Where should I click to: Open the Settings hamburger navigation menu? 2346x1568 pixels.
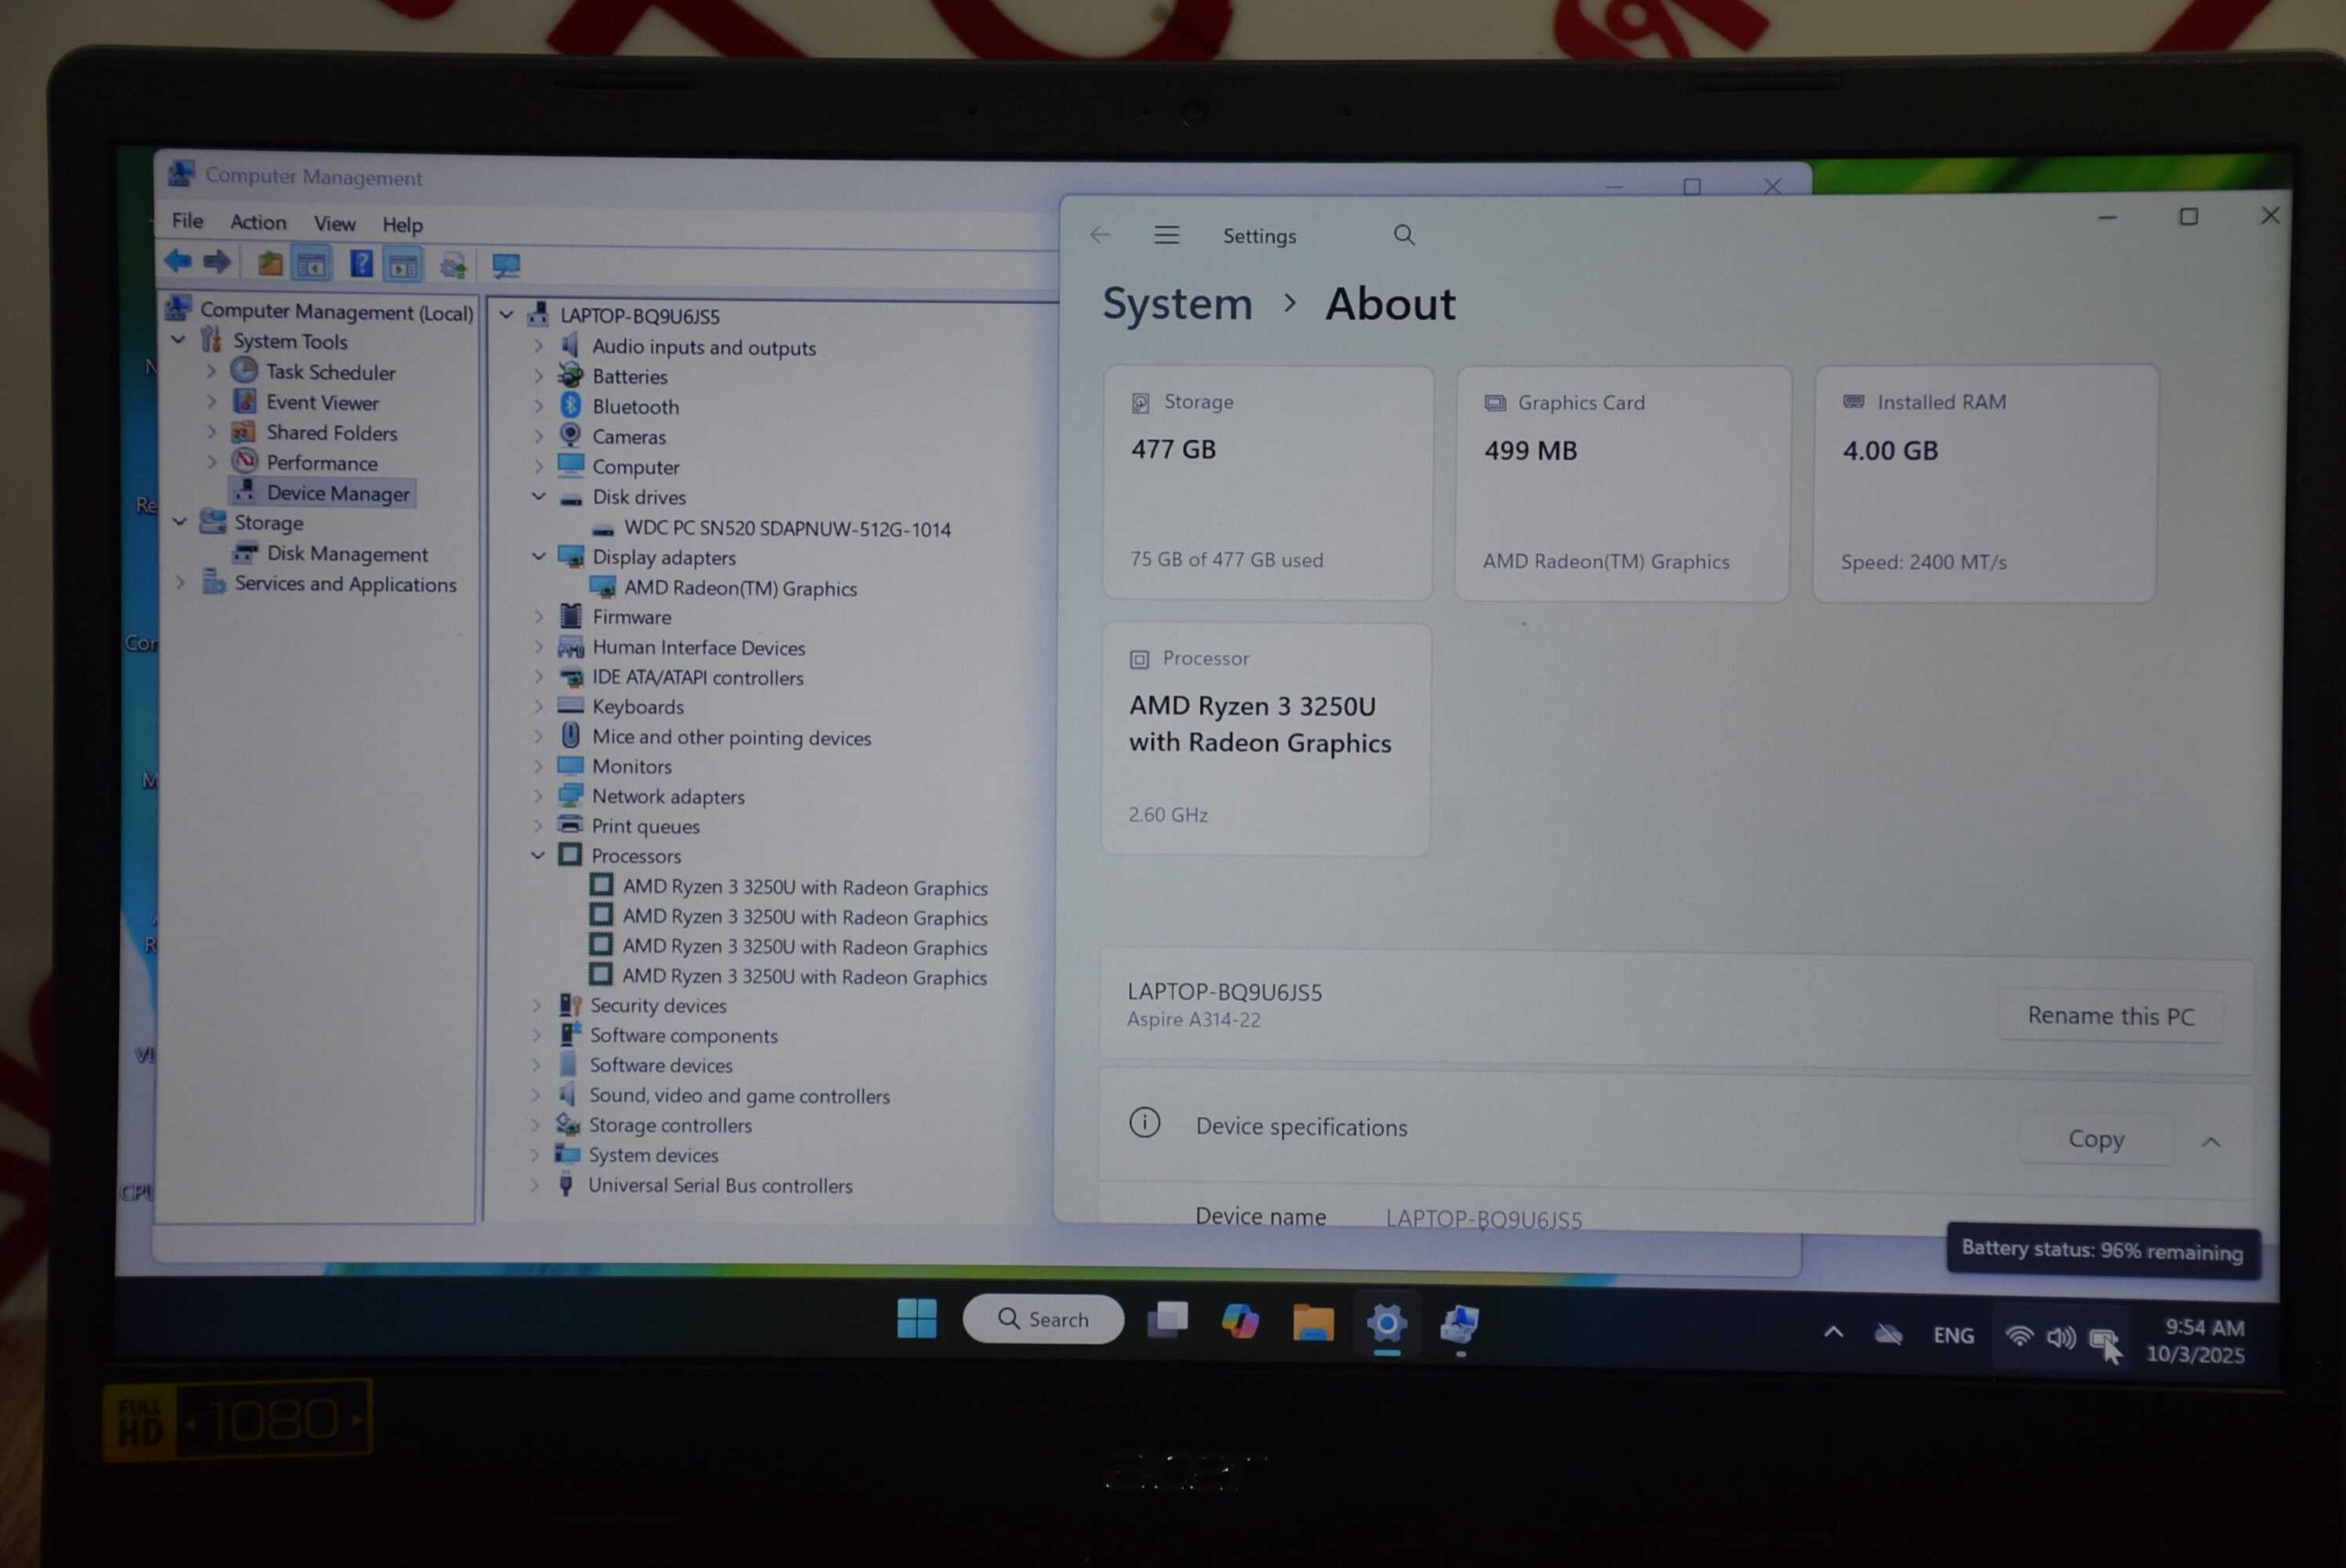[1166, 235]
